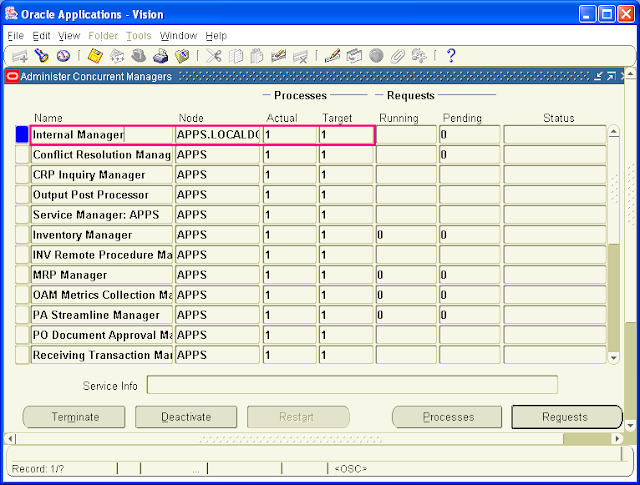Open the View menu

pyautogui.click(x=69, y=36)
